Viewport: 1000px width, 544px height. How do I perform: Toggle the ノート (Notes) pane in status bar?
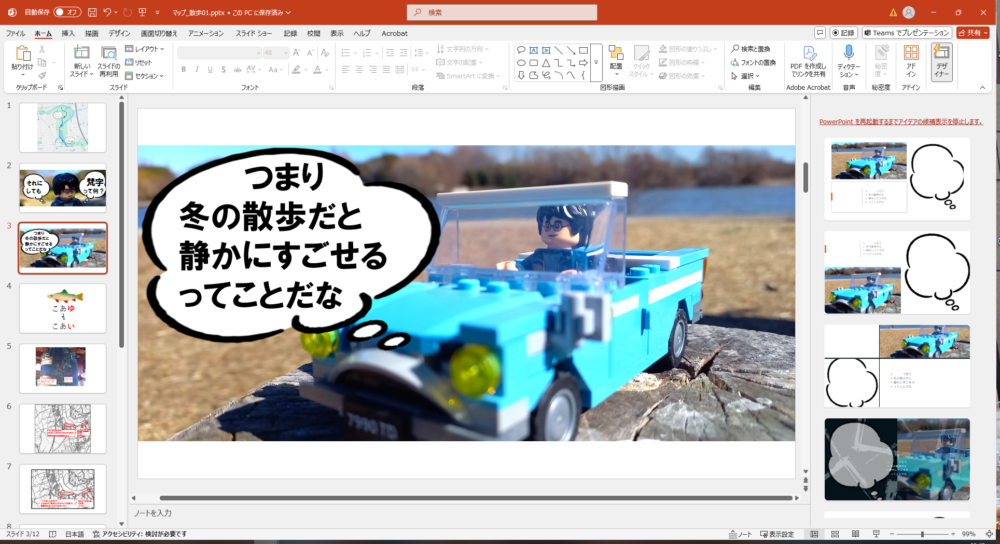(x=740, y=534)
